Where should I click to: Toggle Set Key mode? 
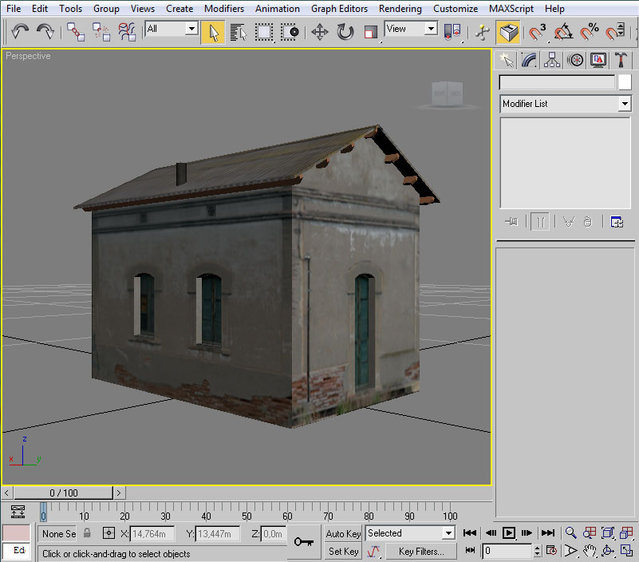point(343,551)
